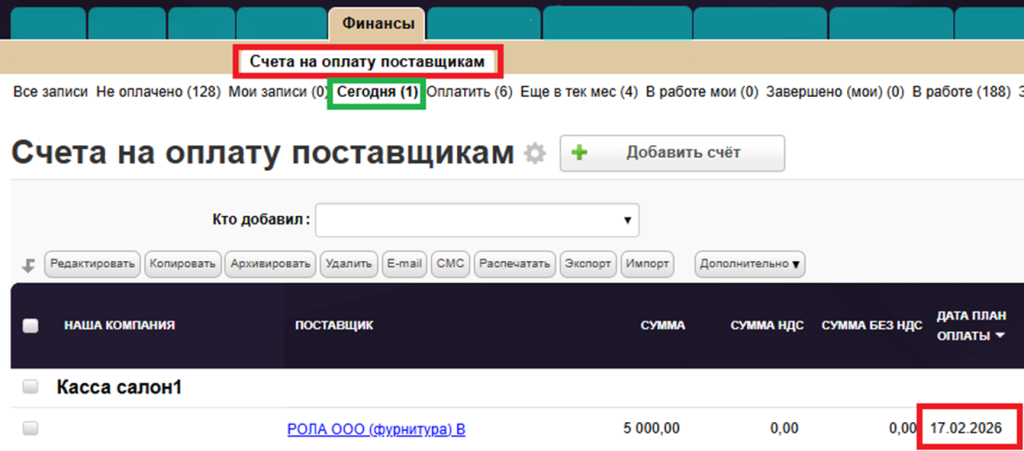The image size is (1024, 451).
Task: Select the РОЛА ООО row checkbox
Action: coord(30,428)
